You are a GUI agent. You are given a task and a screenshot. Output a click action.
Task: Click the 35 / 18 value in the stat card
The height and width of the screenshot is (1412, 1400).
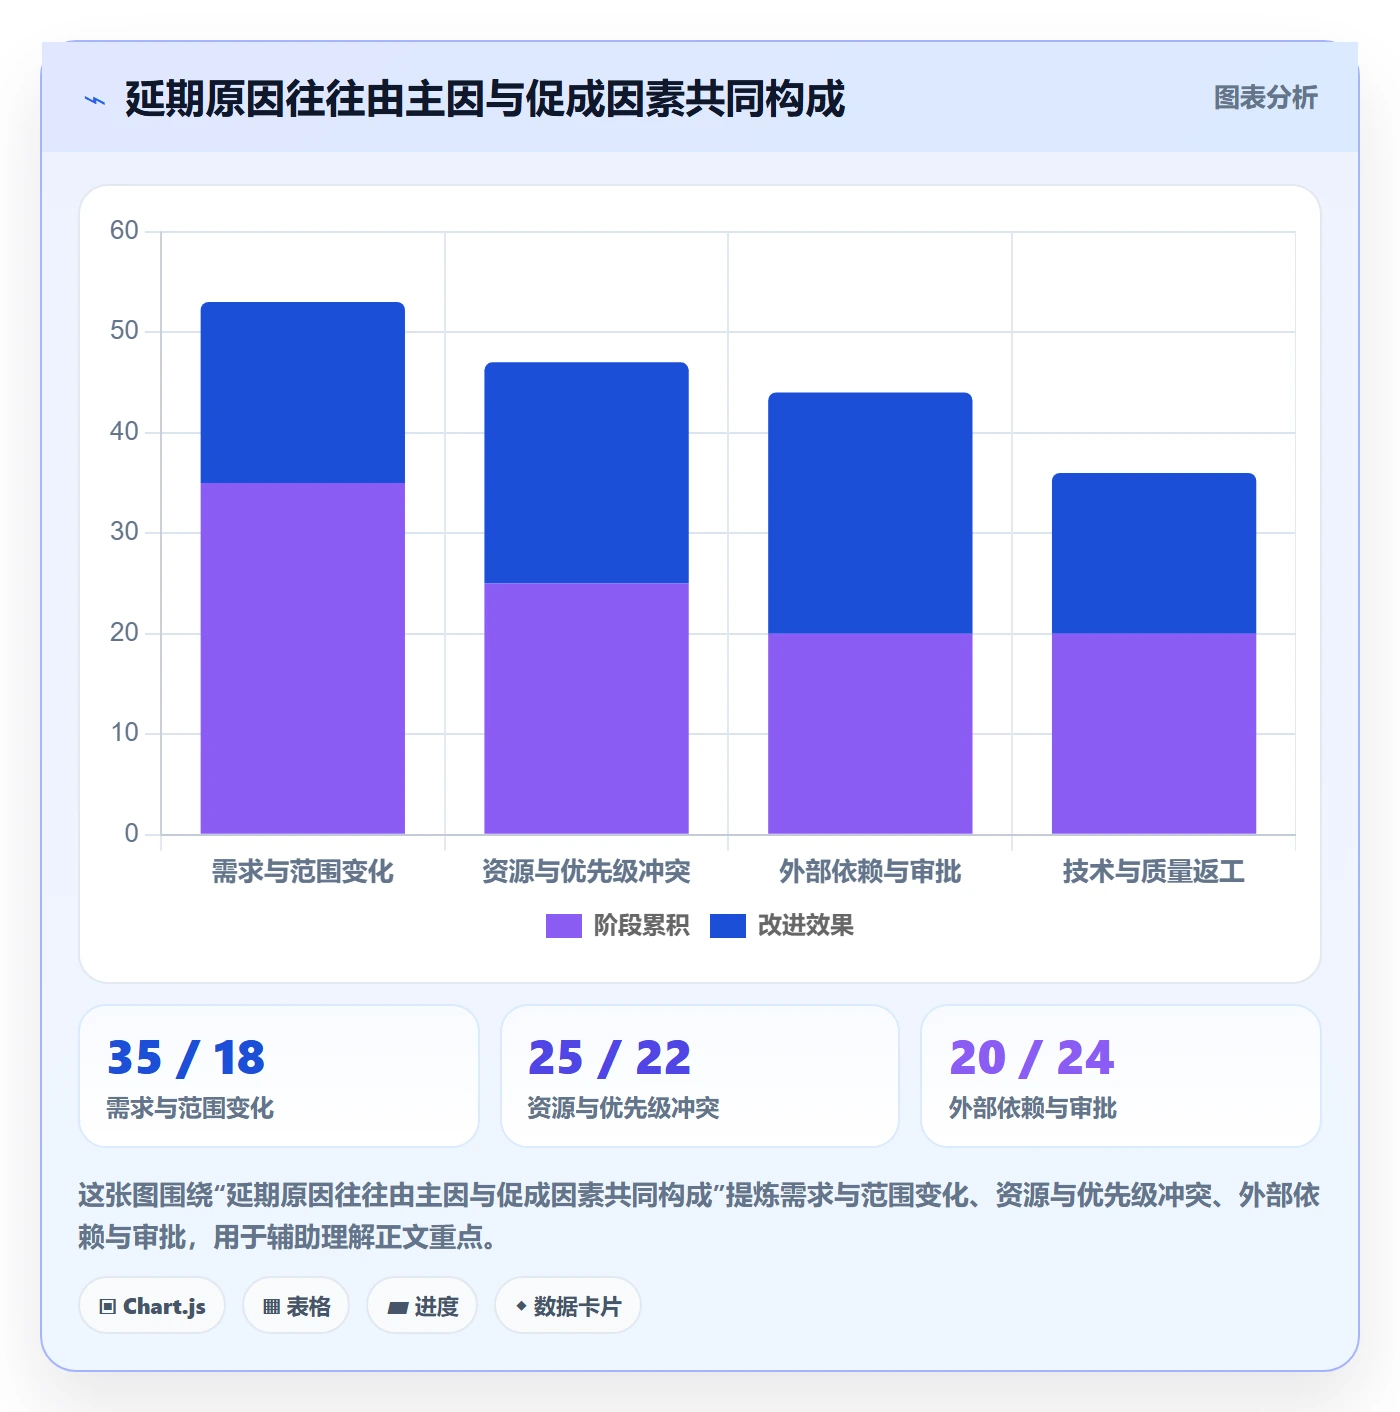186,1058
